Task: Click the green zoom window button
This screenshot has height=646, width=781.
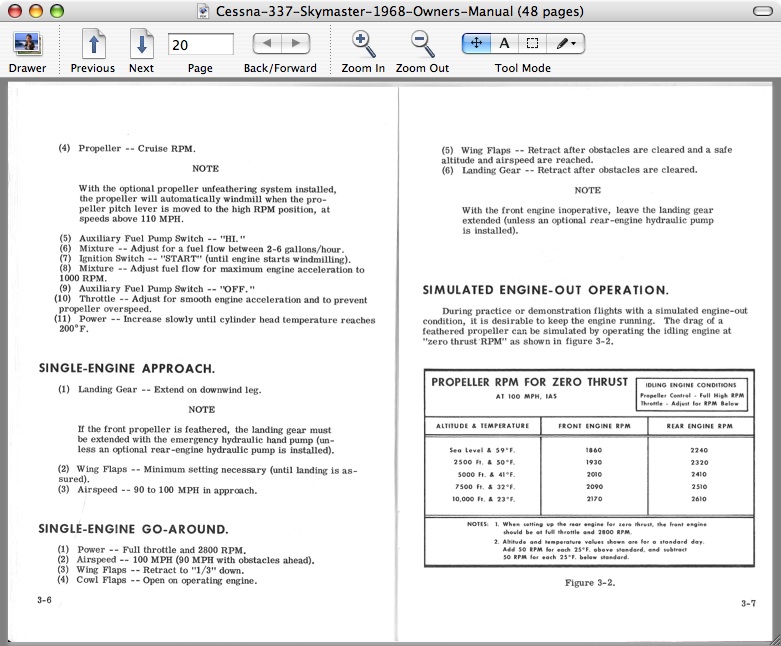Action: pyautogui.click(x=55, y=12)
